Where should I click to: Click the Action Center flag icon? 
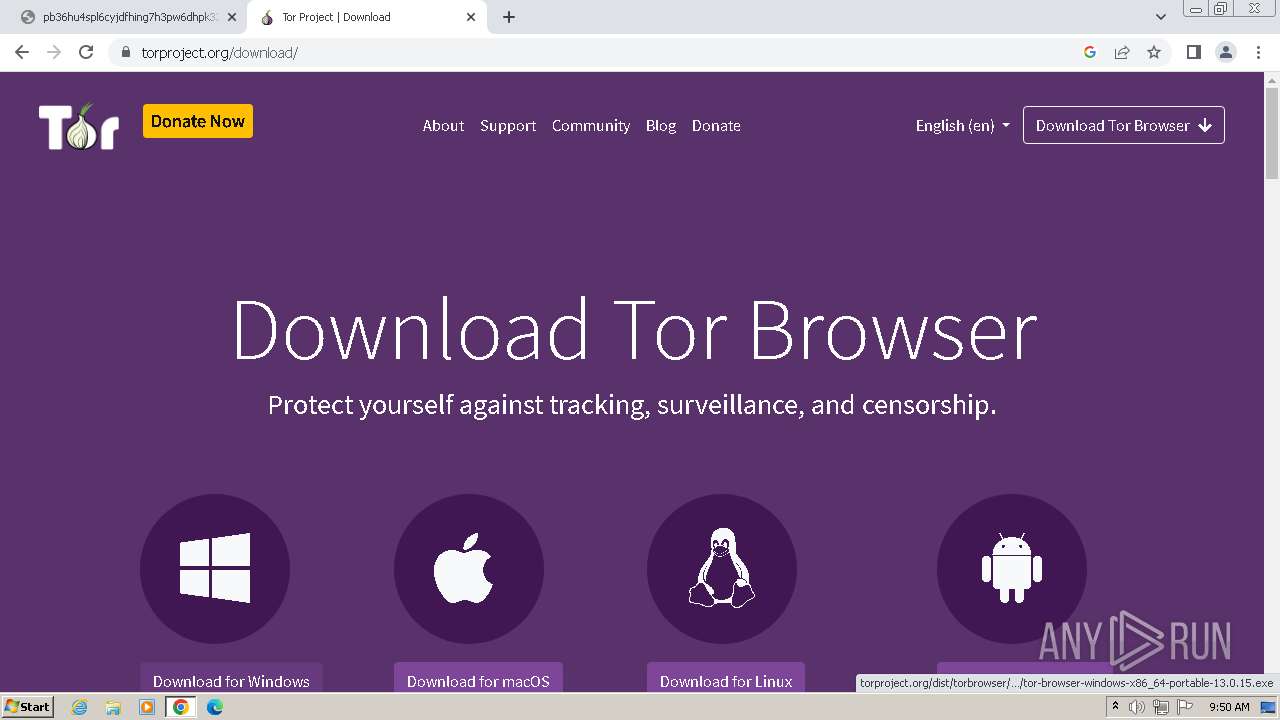(1183, 707)
